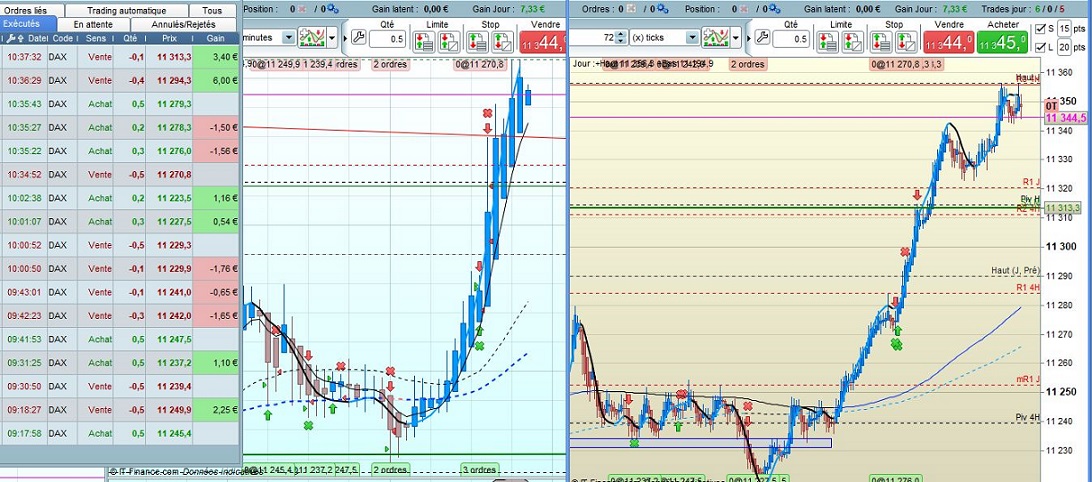1092x482 pixels.
Task: Select executed order row at 10:37:32
Action: coord(120,57)
